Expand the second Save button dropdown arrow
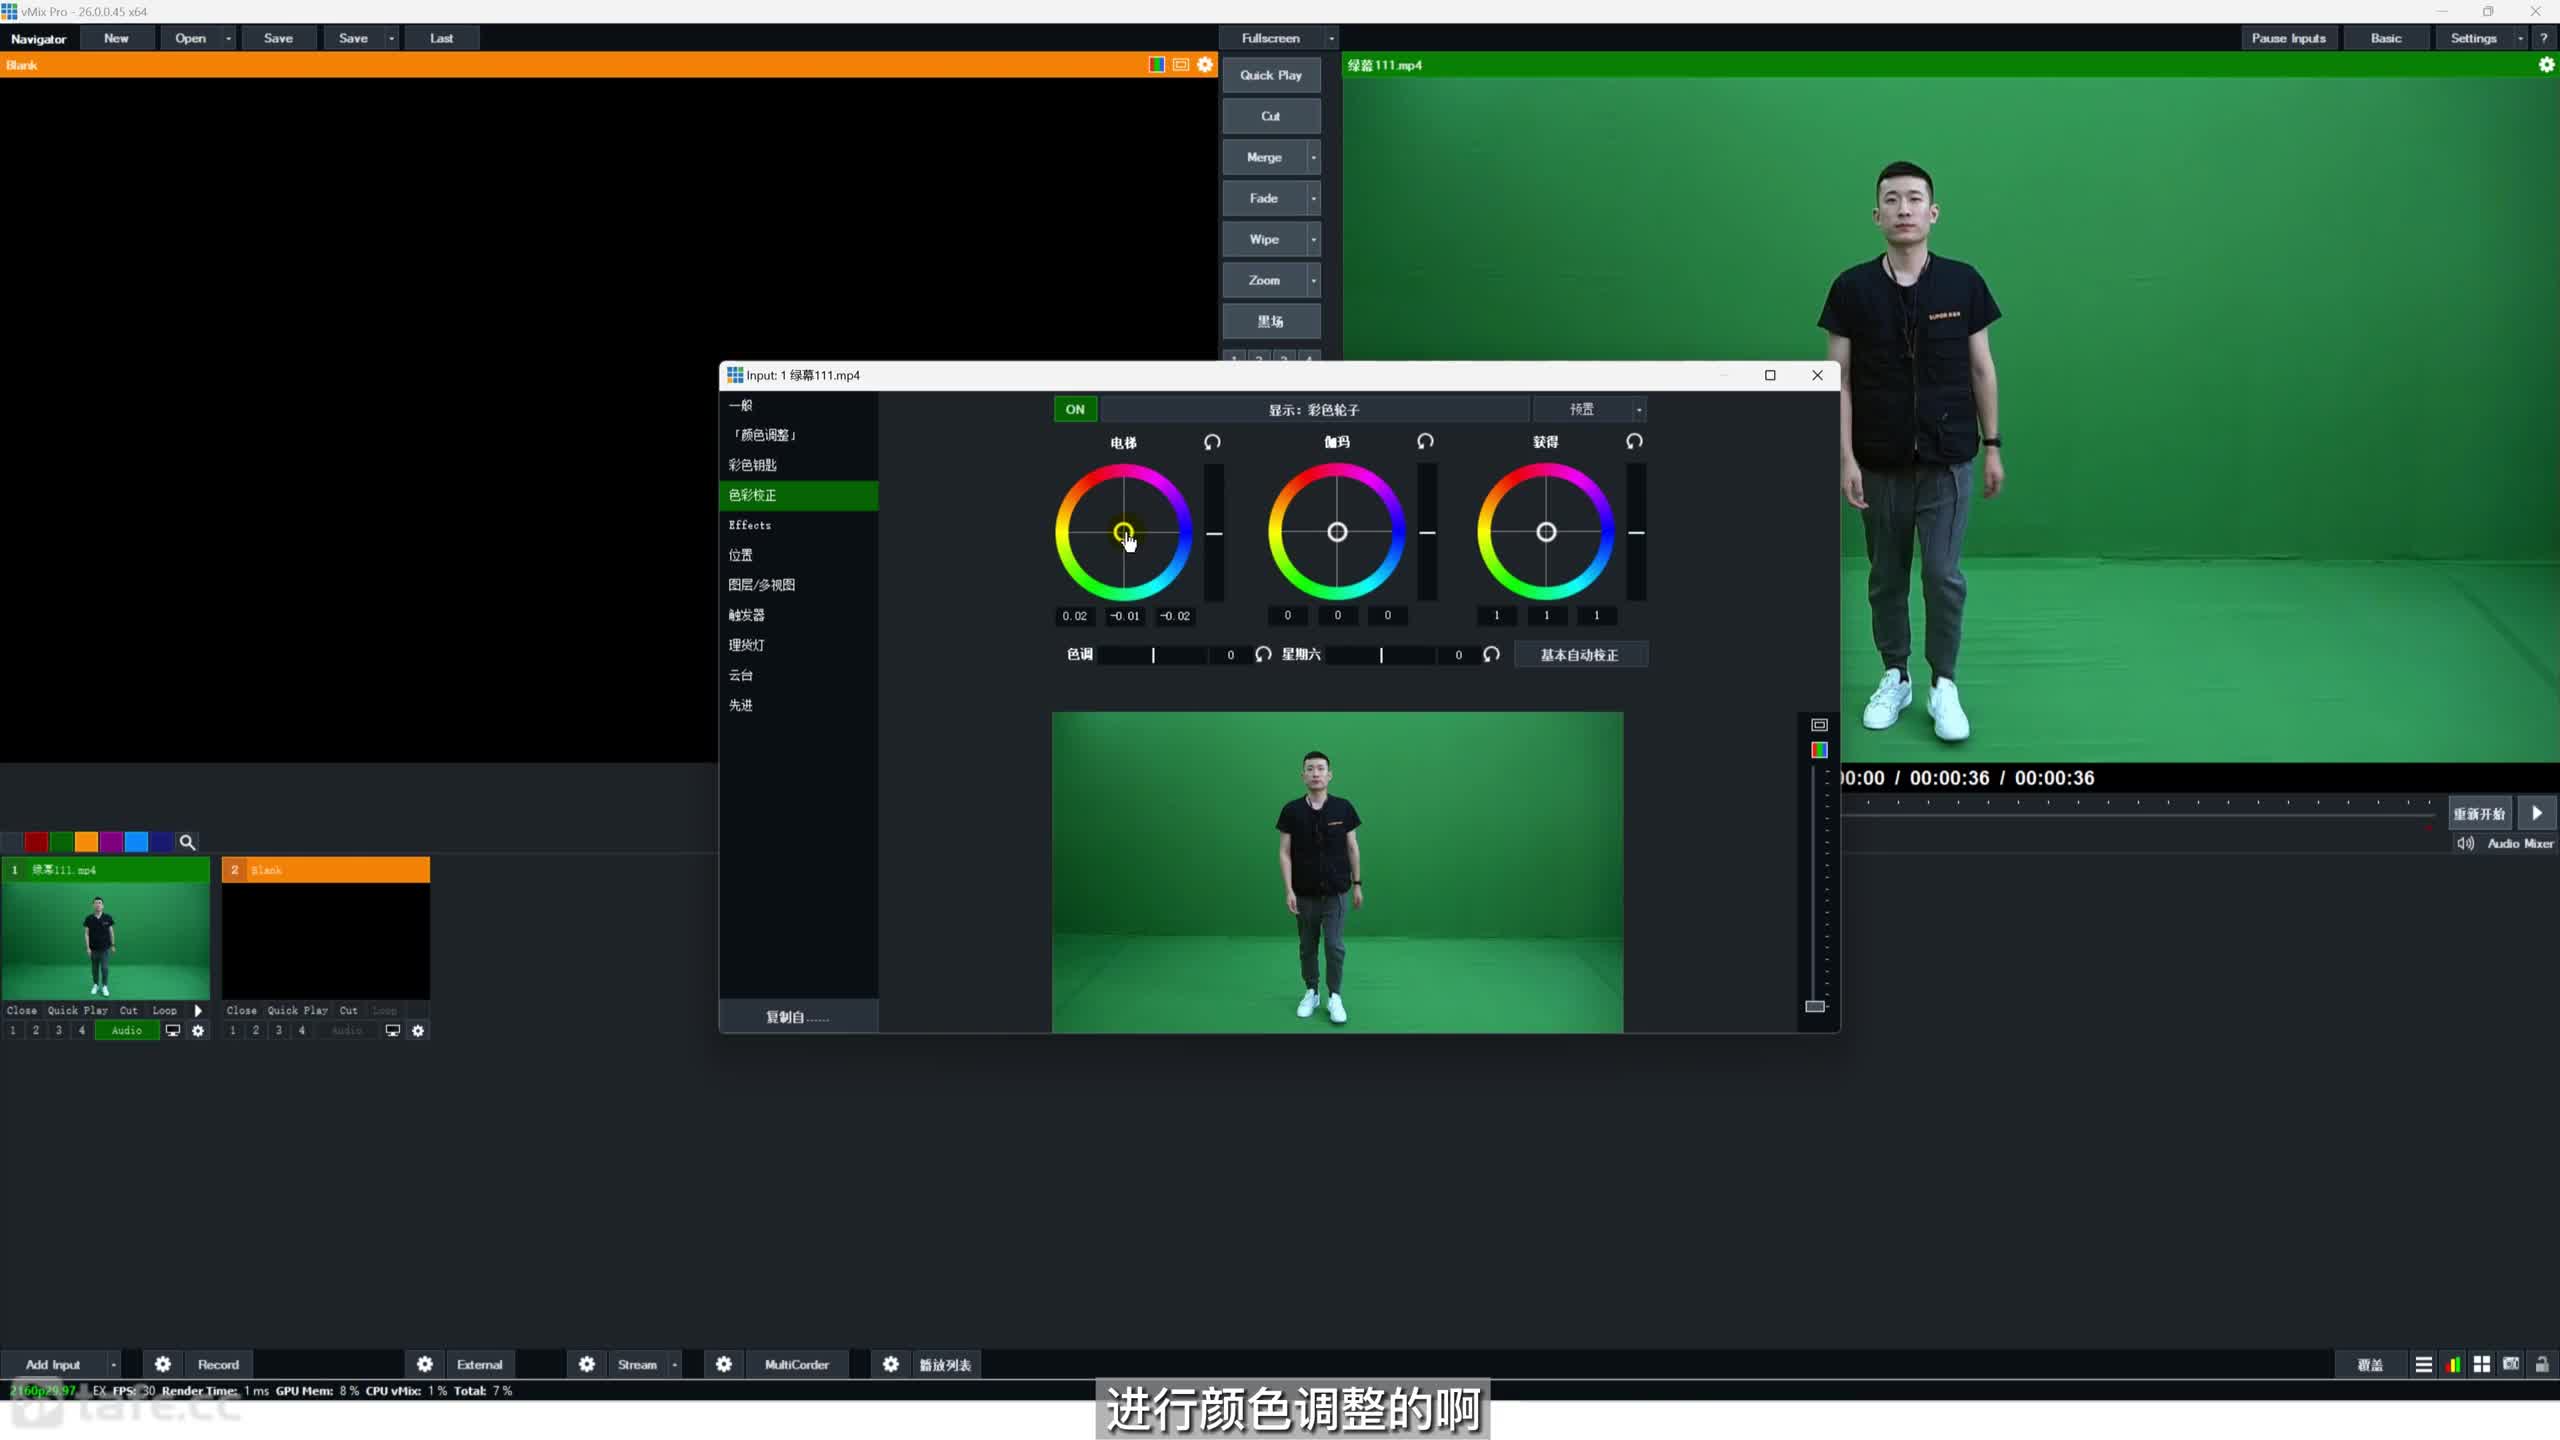This screenshot has height=1440, width=2560. pyautogui.click(x=391, y=38)
